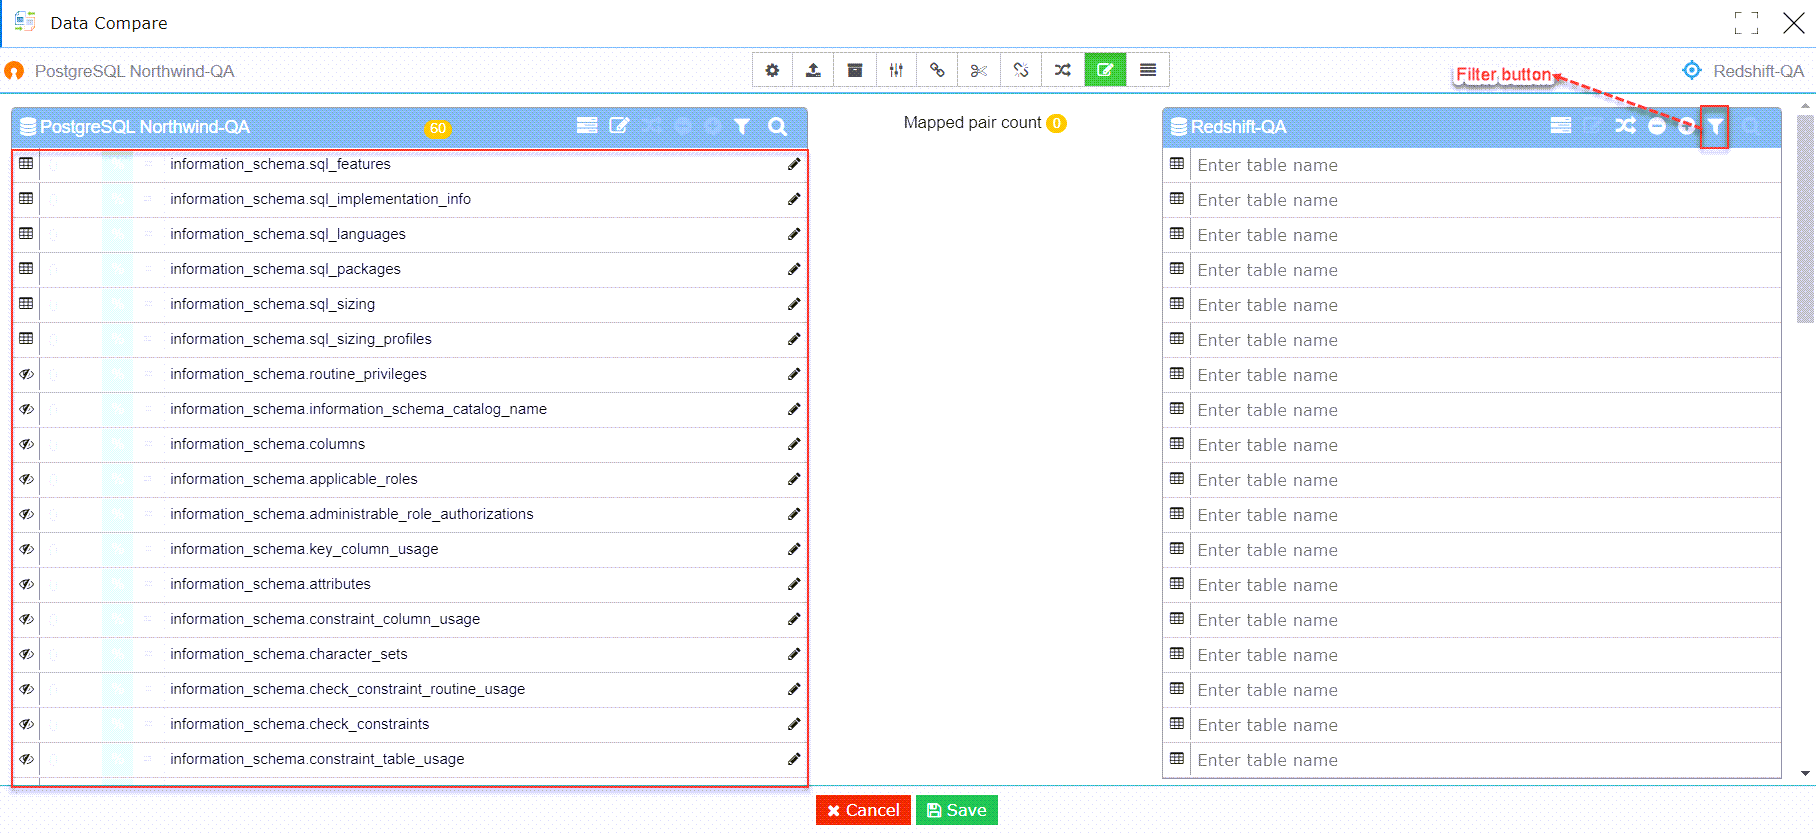This screenshot has width=1816, height=834.
Task: Click the PostgreSQL Northwind-QA panel title
Action: pos(145,127)
